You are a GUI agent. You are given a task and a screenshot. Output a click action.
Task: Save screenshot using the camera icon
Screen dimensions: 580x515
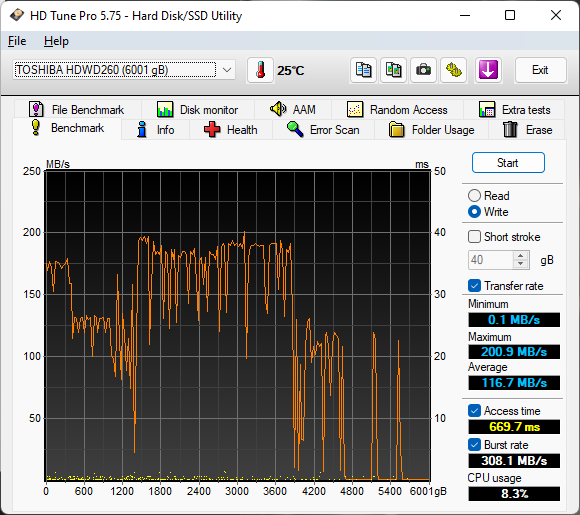pyautogui.click(x=423, y=70)
